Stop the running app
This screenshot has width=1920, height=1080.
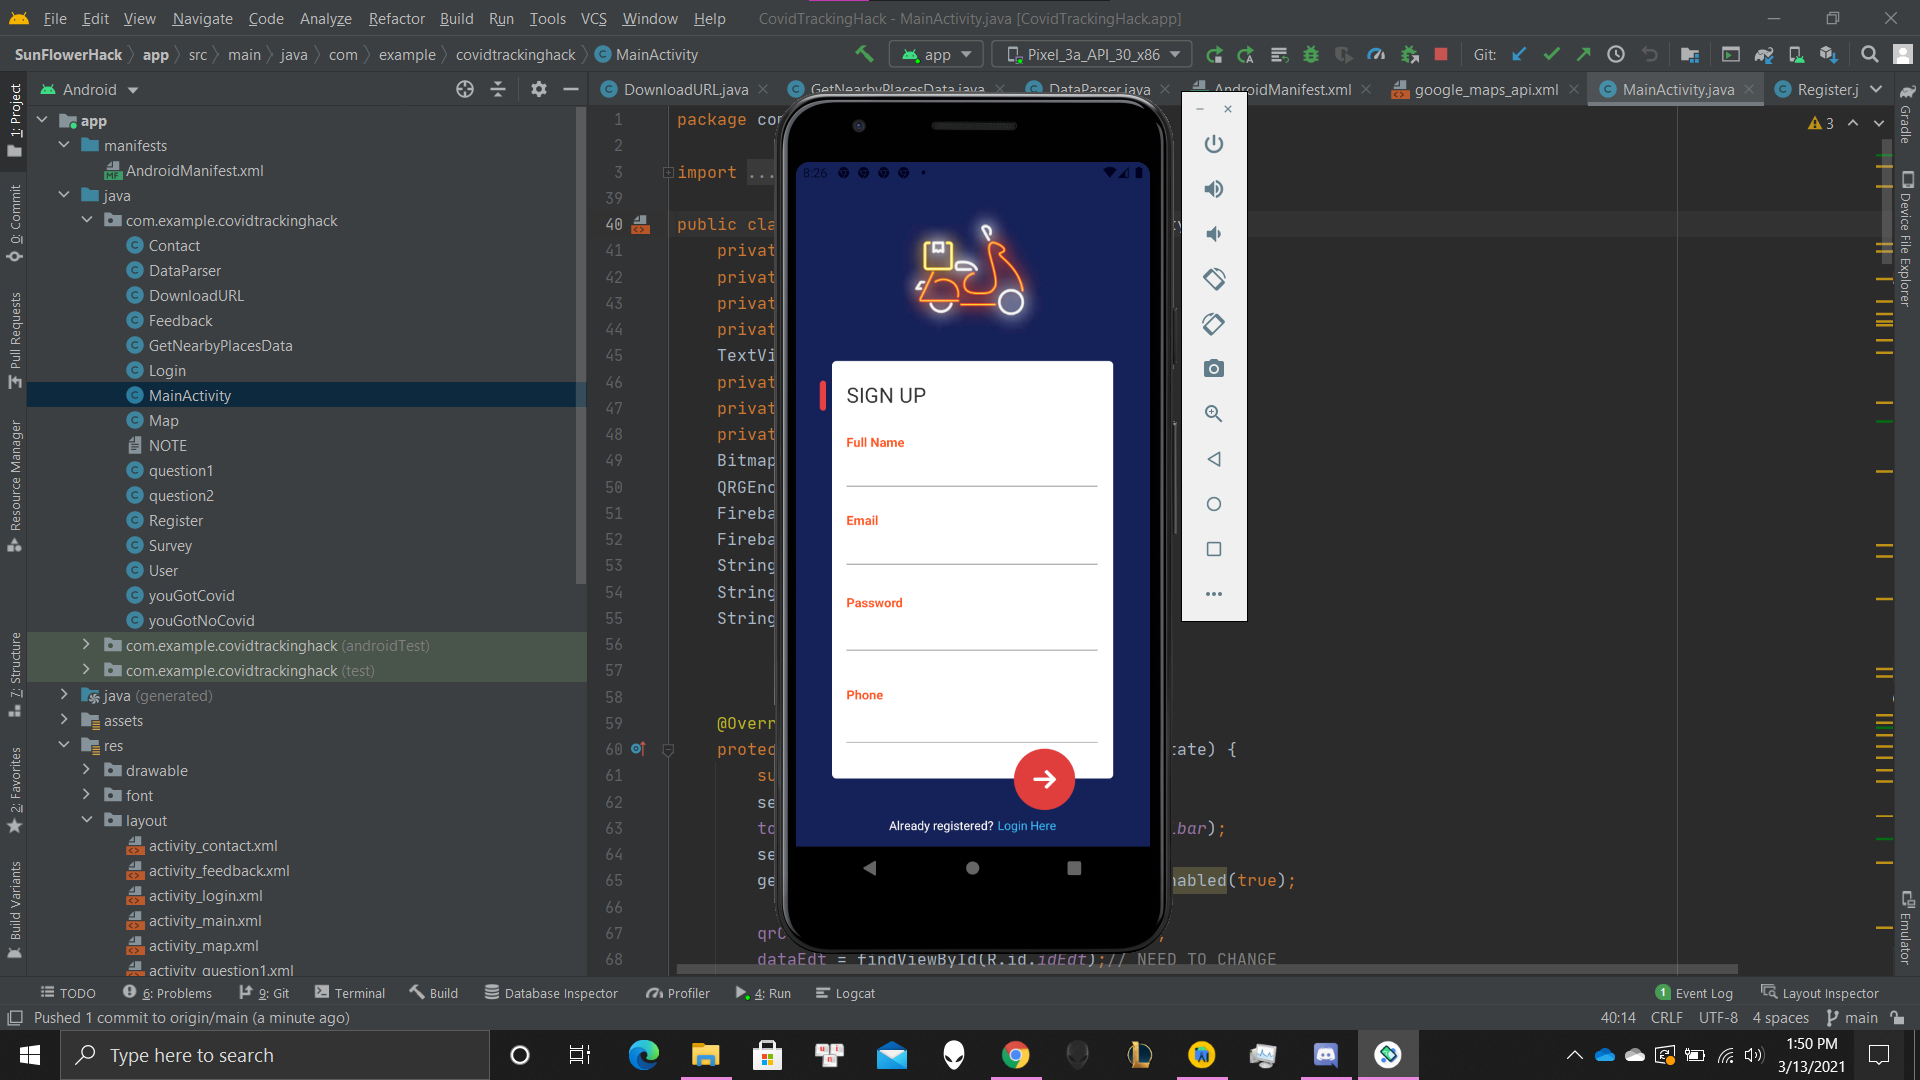(x=1441, y=54)
